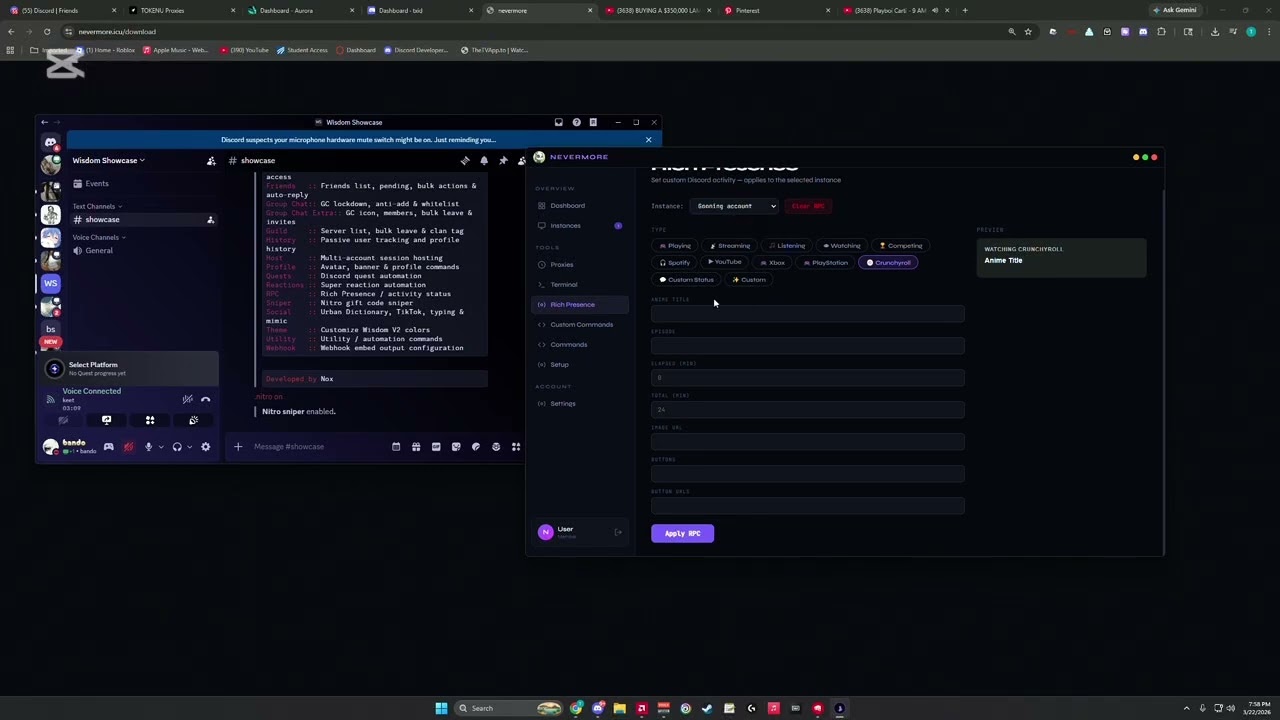Image resolution: width=1280 pixels, height=720 pixels.
Task: Open Activities launcher in voice panel
Action: 150,421
